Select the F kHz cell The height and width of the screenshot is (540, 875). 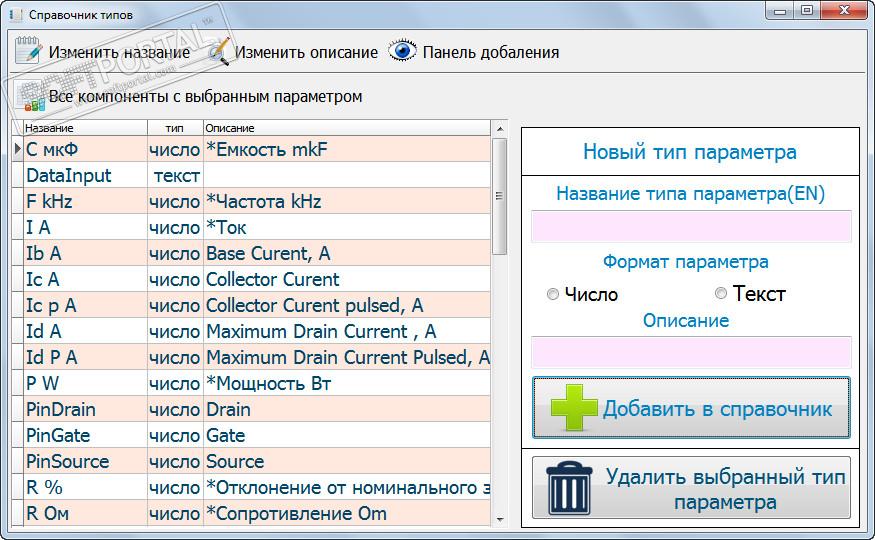click(85, 201)
